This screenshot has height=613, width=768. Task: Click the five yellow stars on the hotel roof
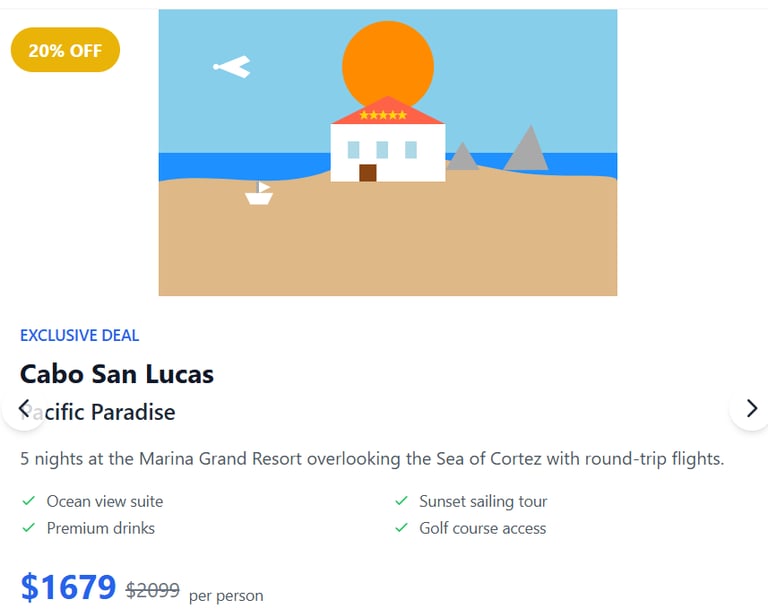(383, 116)
